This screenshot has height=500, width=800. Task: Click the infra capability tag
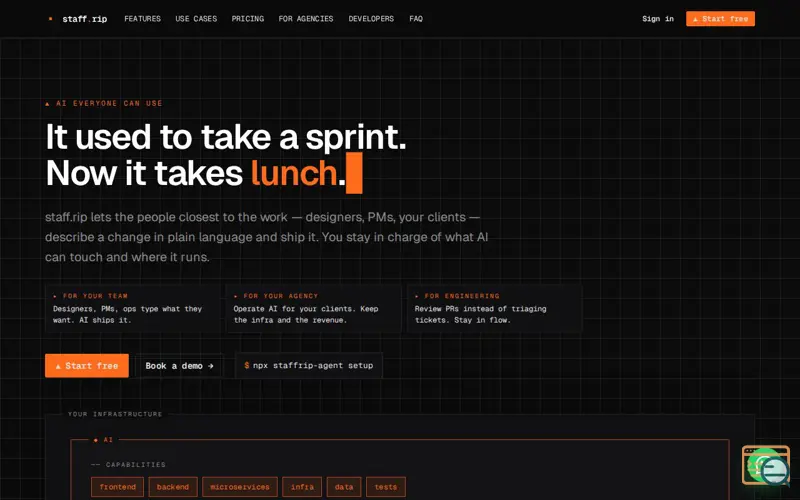pos(302,487)
